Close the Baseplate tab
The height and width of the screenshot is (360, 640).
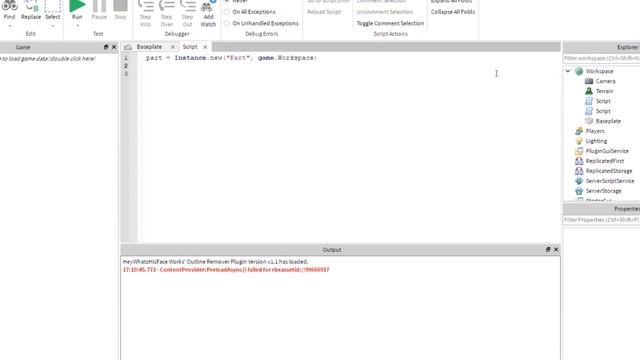click(173, 47)
